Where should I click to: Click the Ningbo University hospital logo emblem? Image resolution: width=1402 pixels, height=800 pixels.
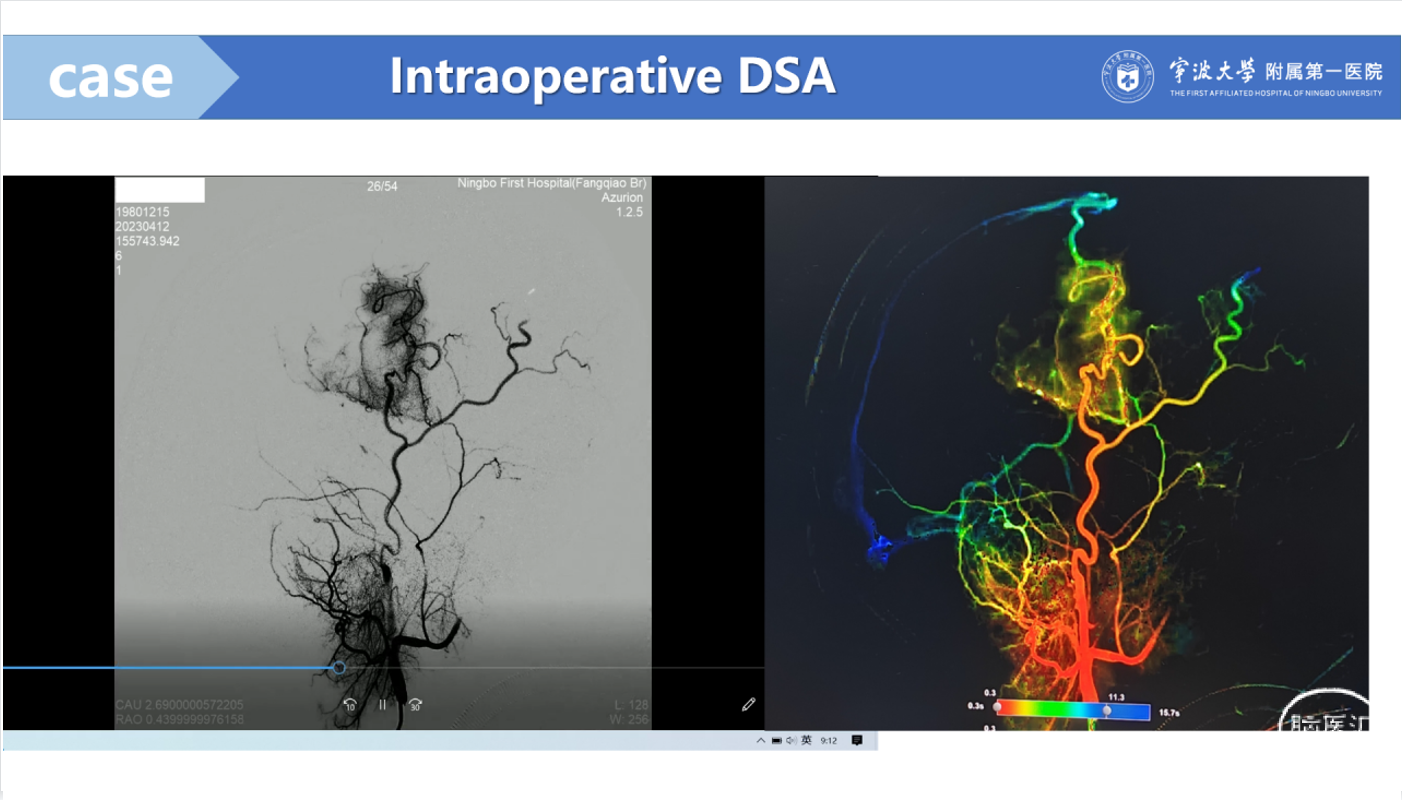[1128, 77]
